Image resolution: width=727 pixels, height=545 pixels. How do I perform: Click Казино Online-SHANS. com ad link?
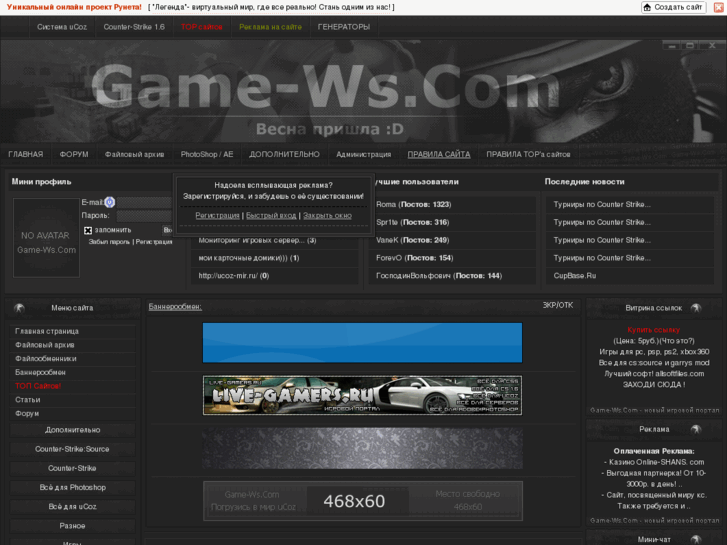[x=654, y=462]
